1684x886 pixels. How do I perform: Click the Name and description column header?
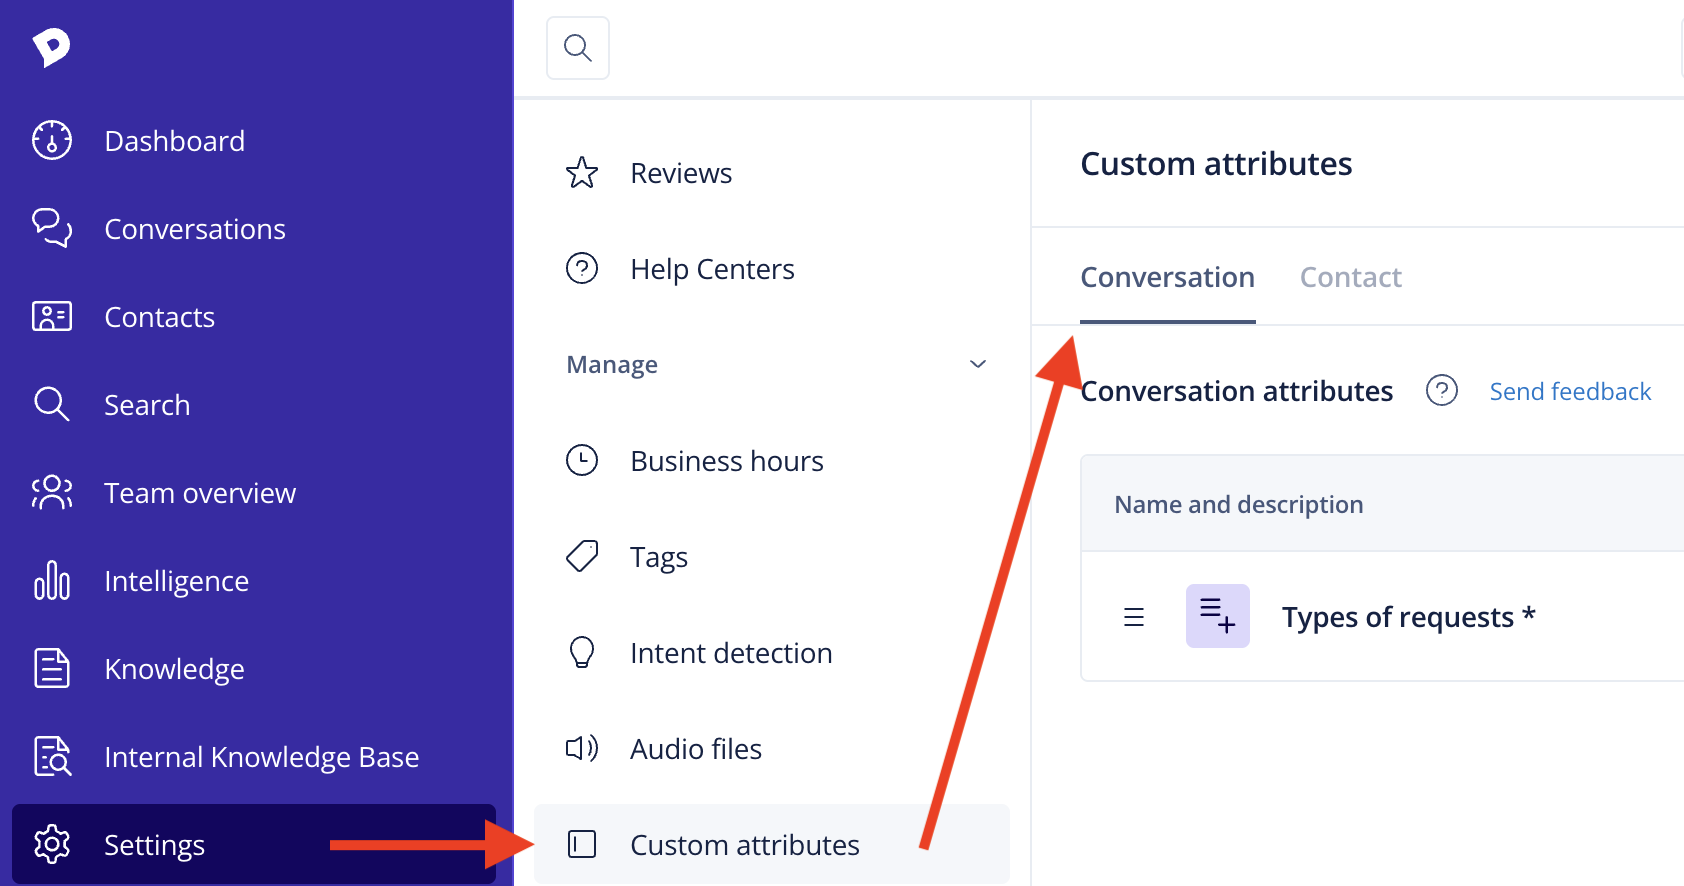[x=1239, y=504]
